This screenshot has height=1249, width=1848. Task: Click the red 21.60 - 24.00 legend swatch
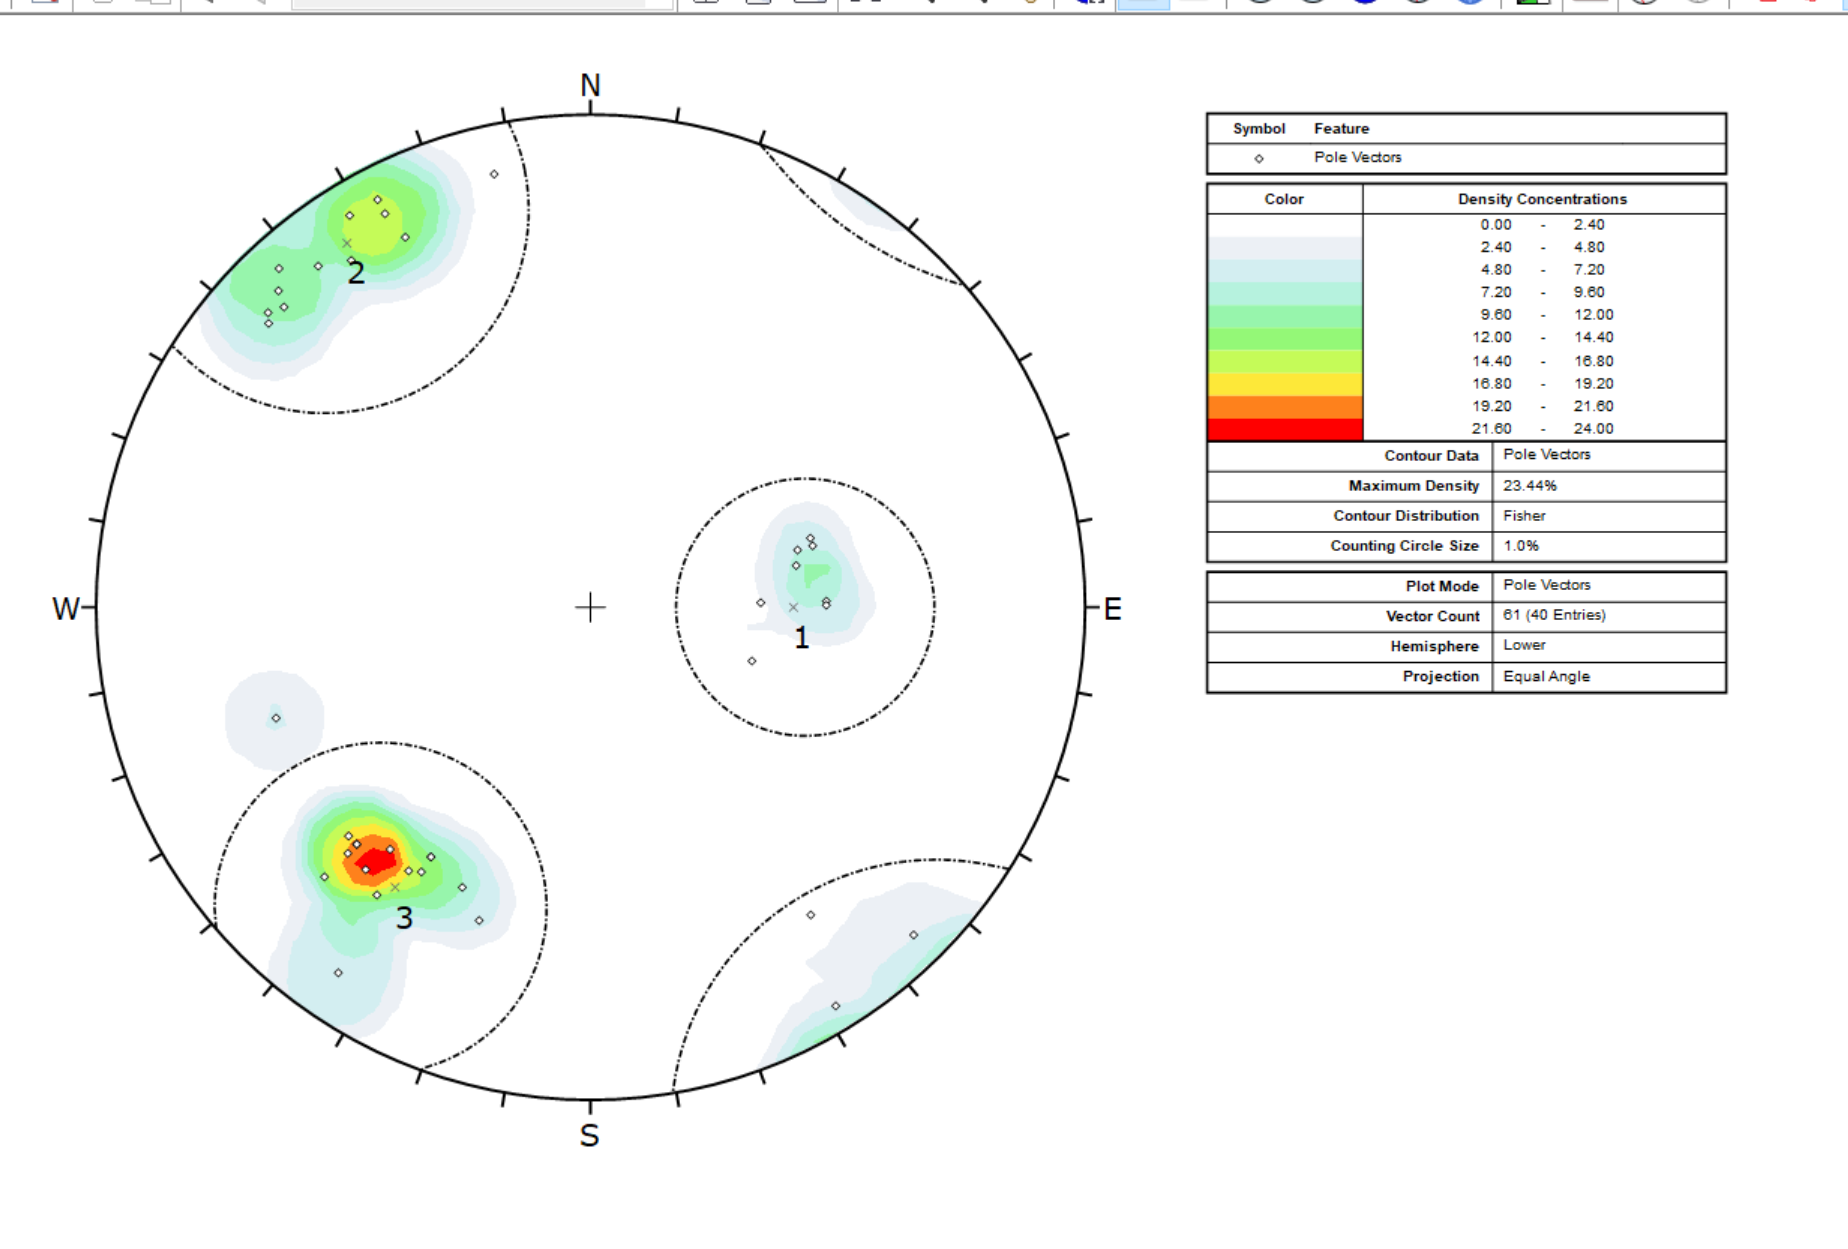[x=1285, y=429]
